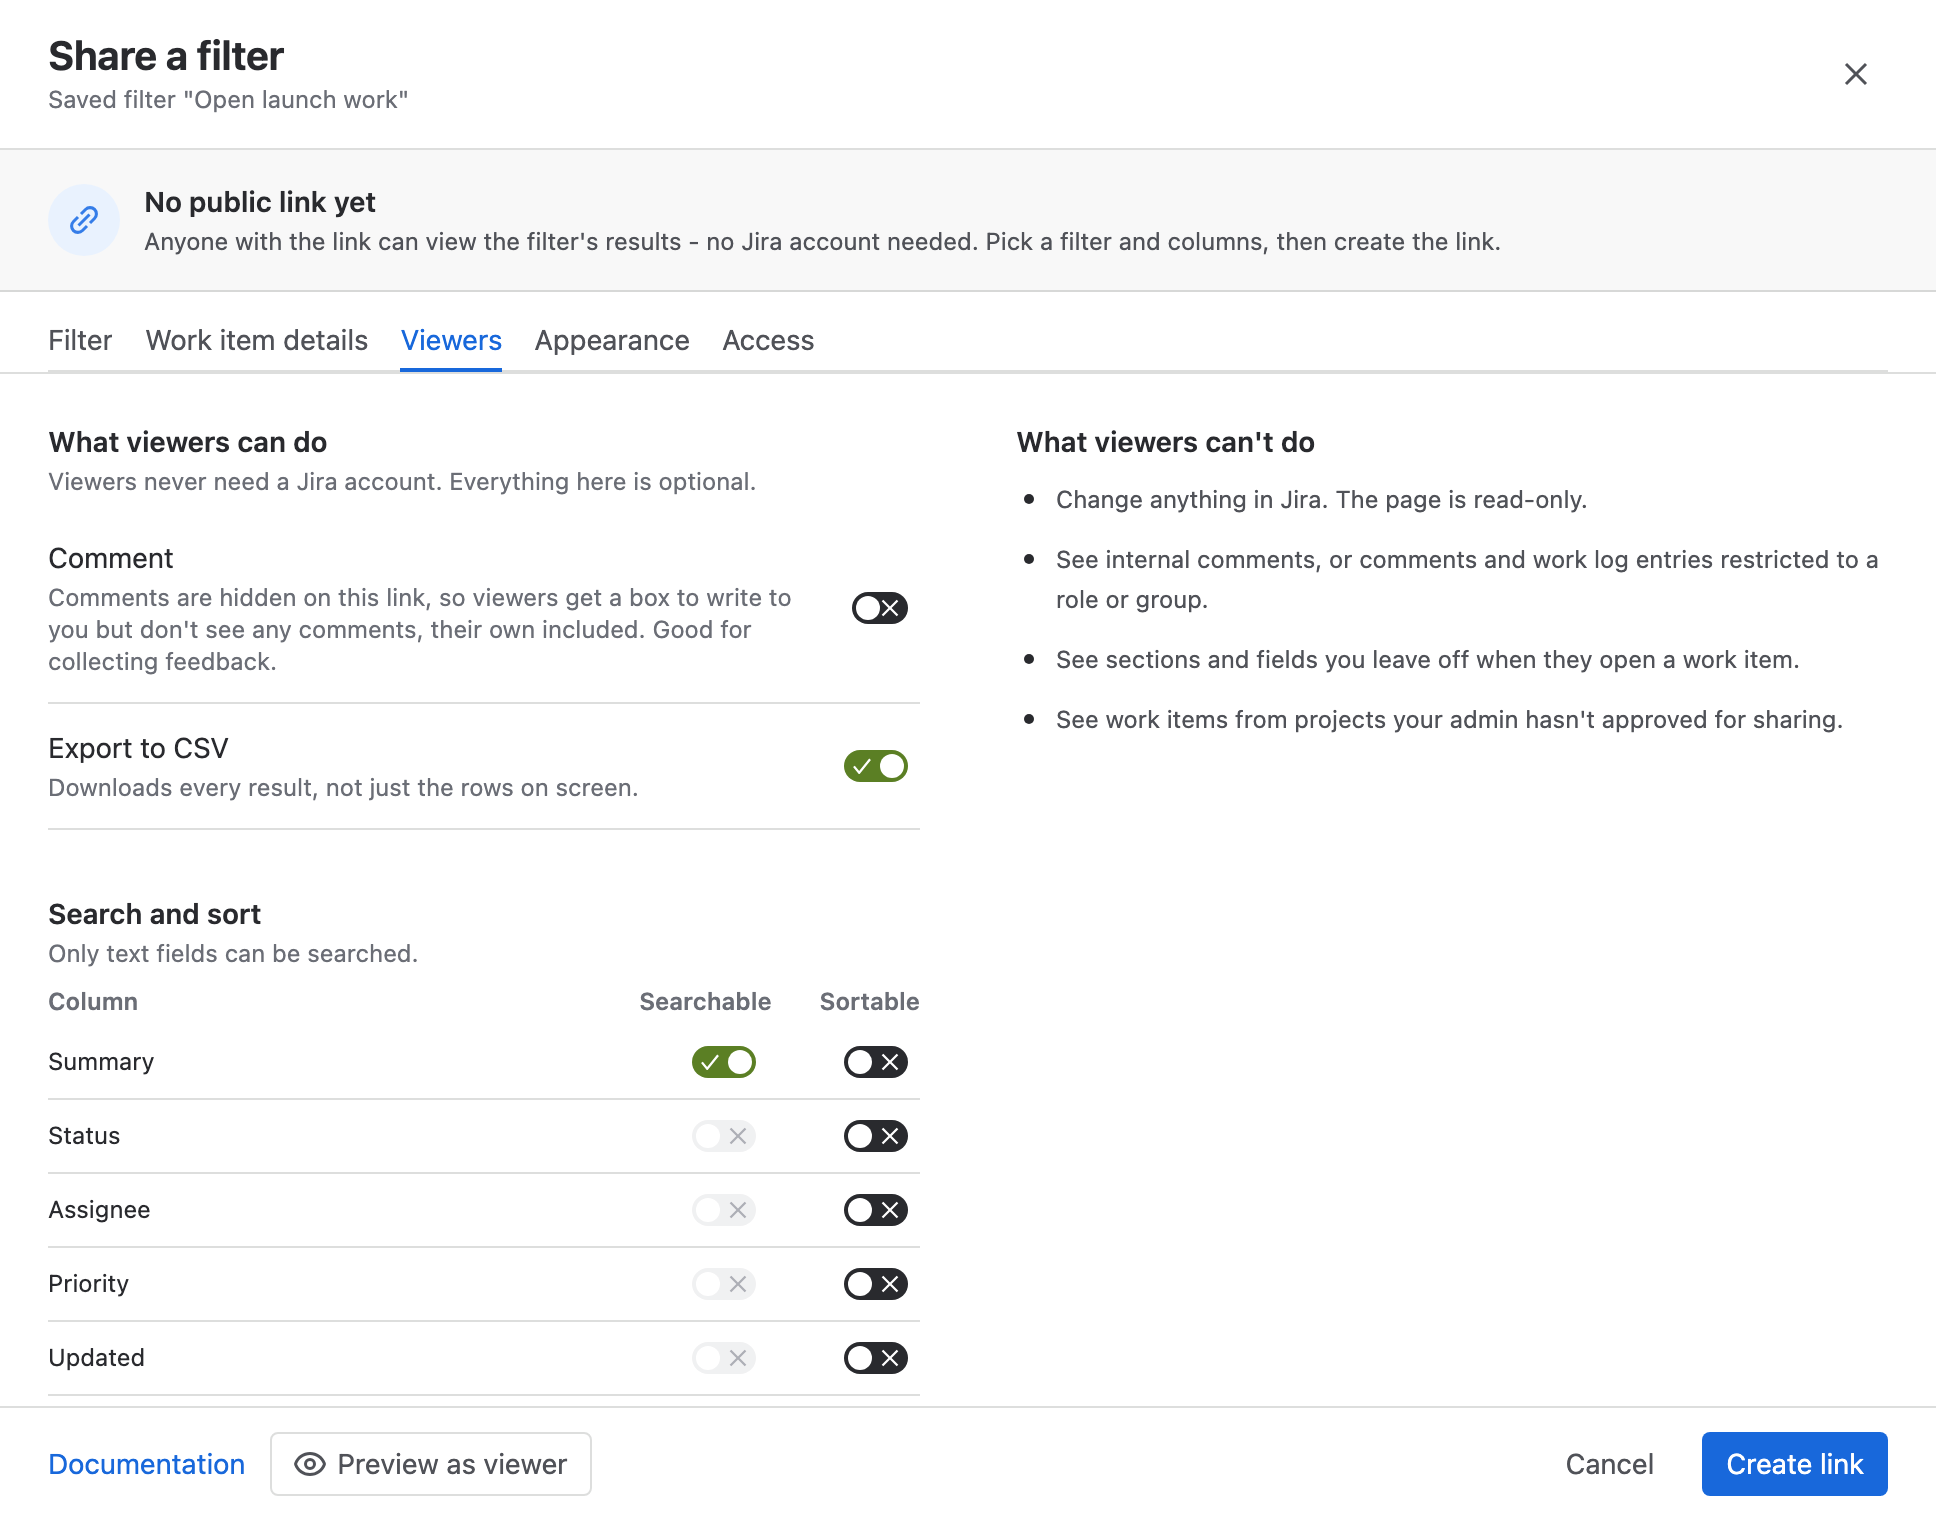1936x1520 pixels.
Task: Click the Searchable column header
Action: tap(705, 1002)
